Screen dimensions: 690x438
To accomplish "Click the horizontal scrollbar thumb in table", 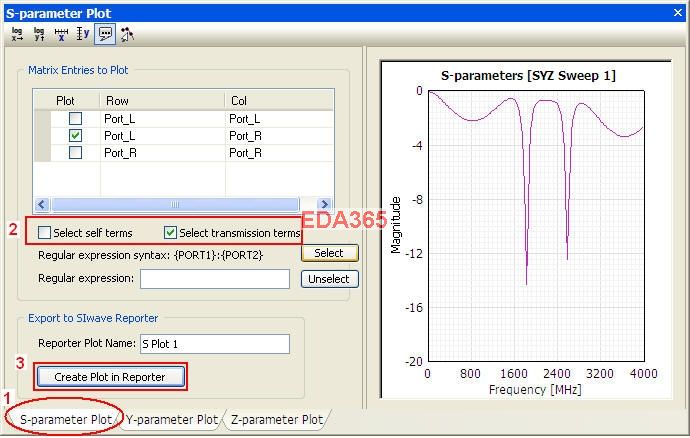I will pos(175,204).
